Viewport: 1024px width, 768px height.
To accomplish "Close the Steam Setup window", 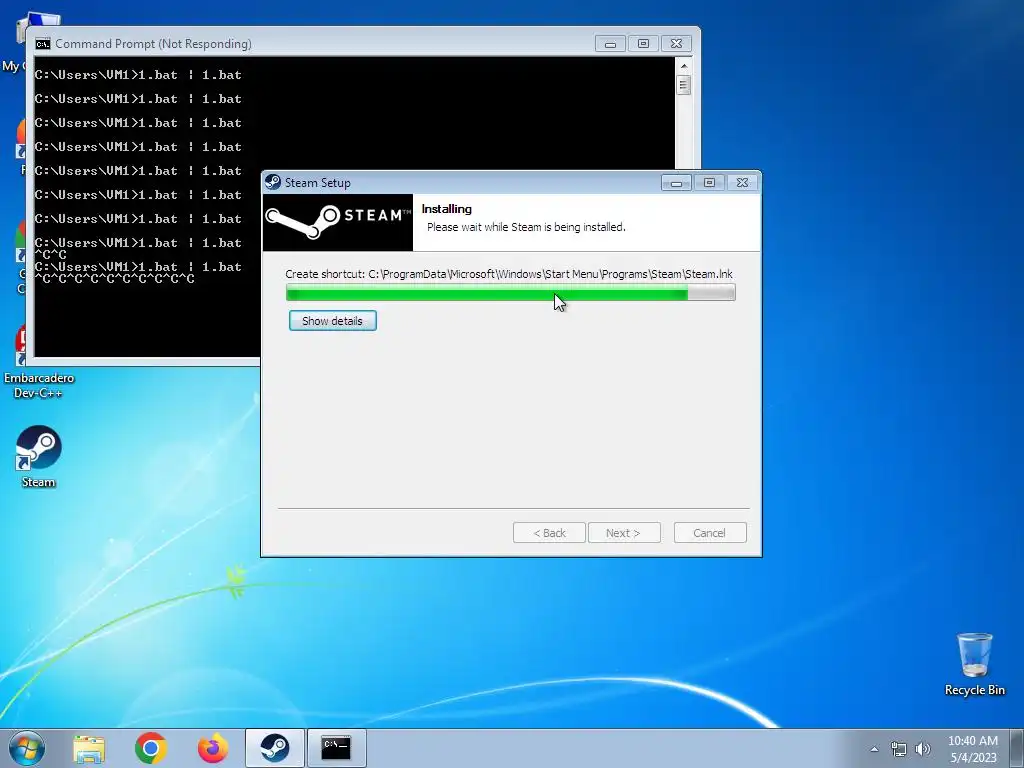I will pos(743,183).
